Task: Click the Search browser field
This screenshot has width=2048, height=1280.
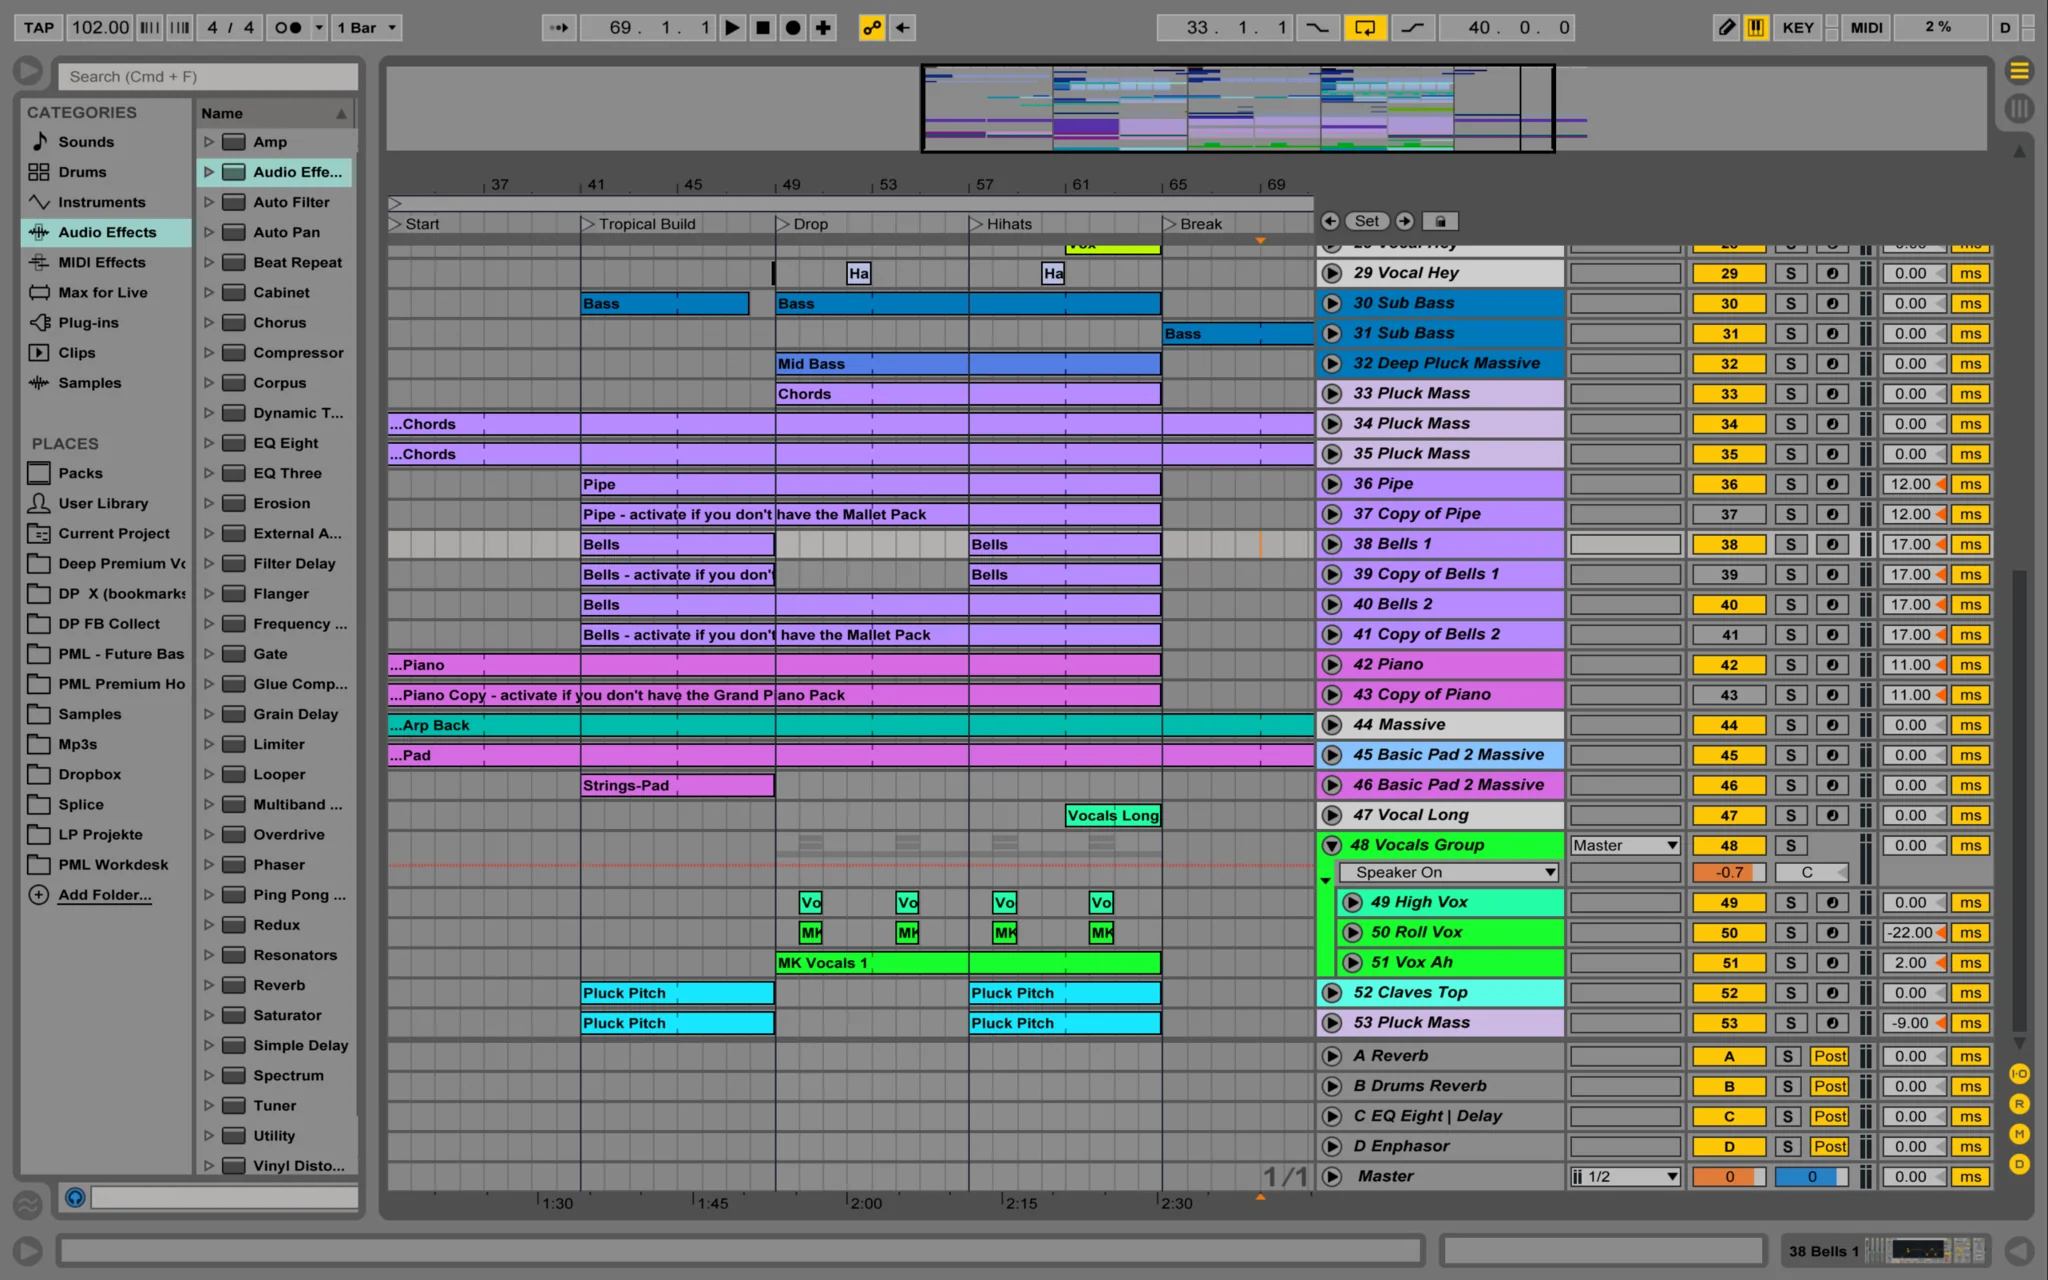Action: (x=208, y=76)
